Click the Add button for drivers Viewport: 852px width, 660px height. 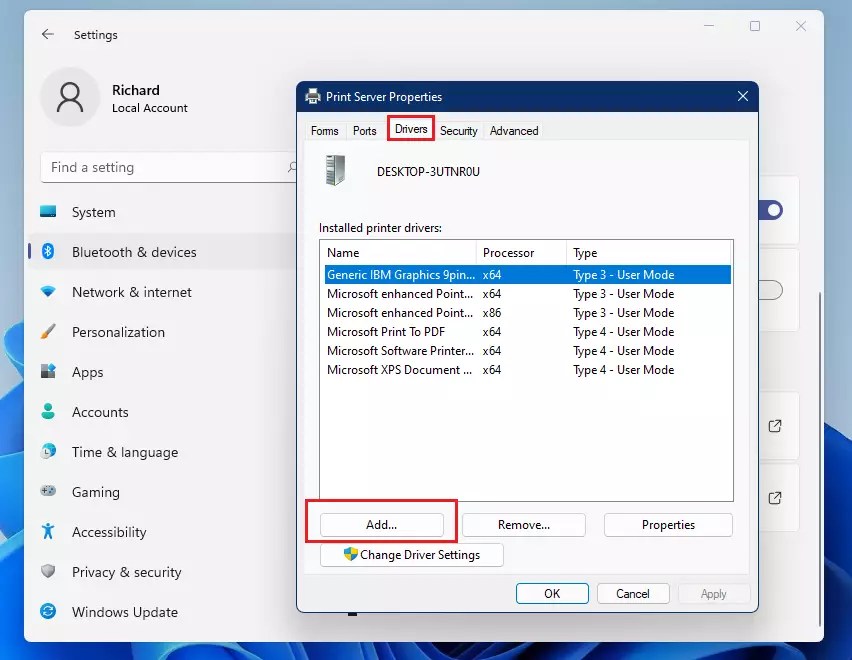coord(380,524)
